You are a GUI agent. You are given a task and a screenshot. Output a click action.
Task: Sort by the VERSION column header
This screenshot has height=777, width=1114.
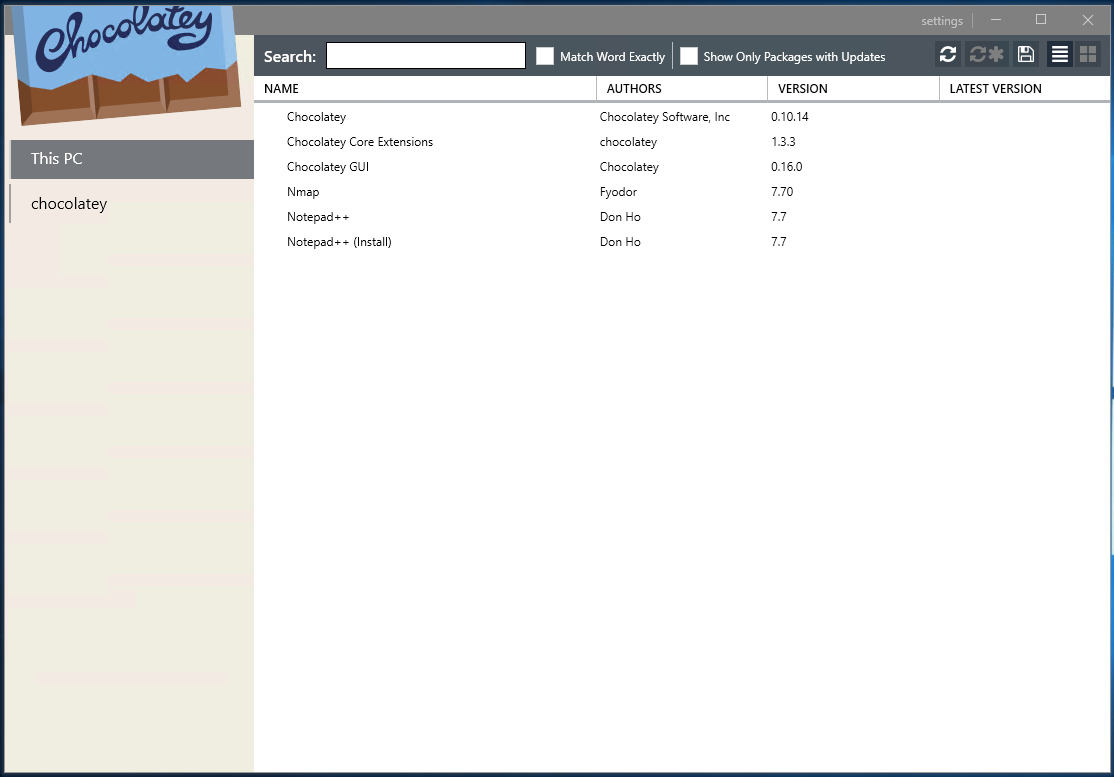tap(802, 88)
